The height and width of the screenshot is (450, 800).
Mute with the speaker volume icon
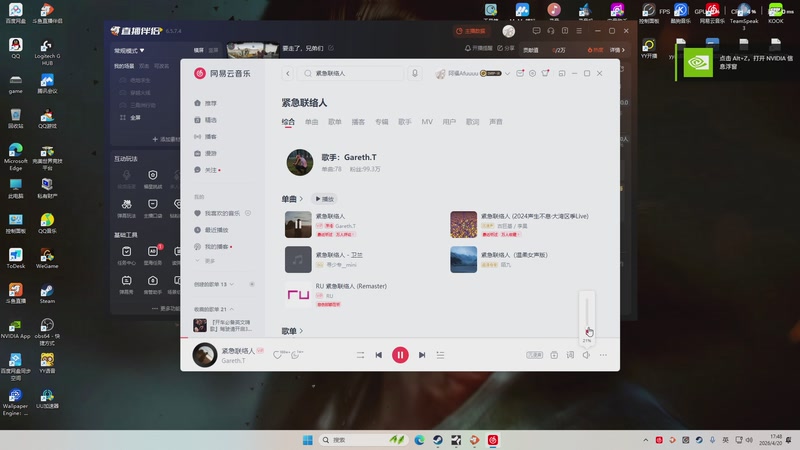[586, 355]
